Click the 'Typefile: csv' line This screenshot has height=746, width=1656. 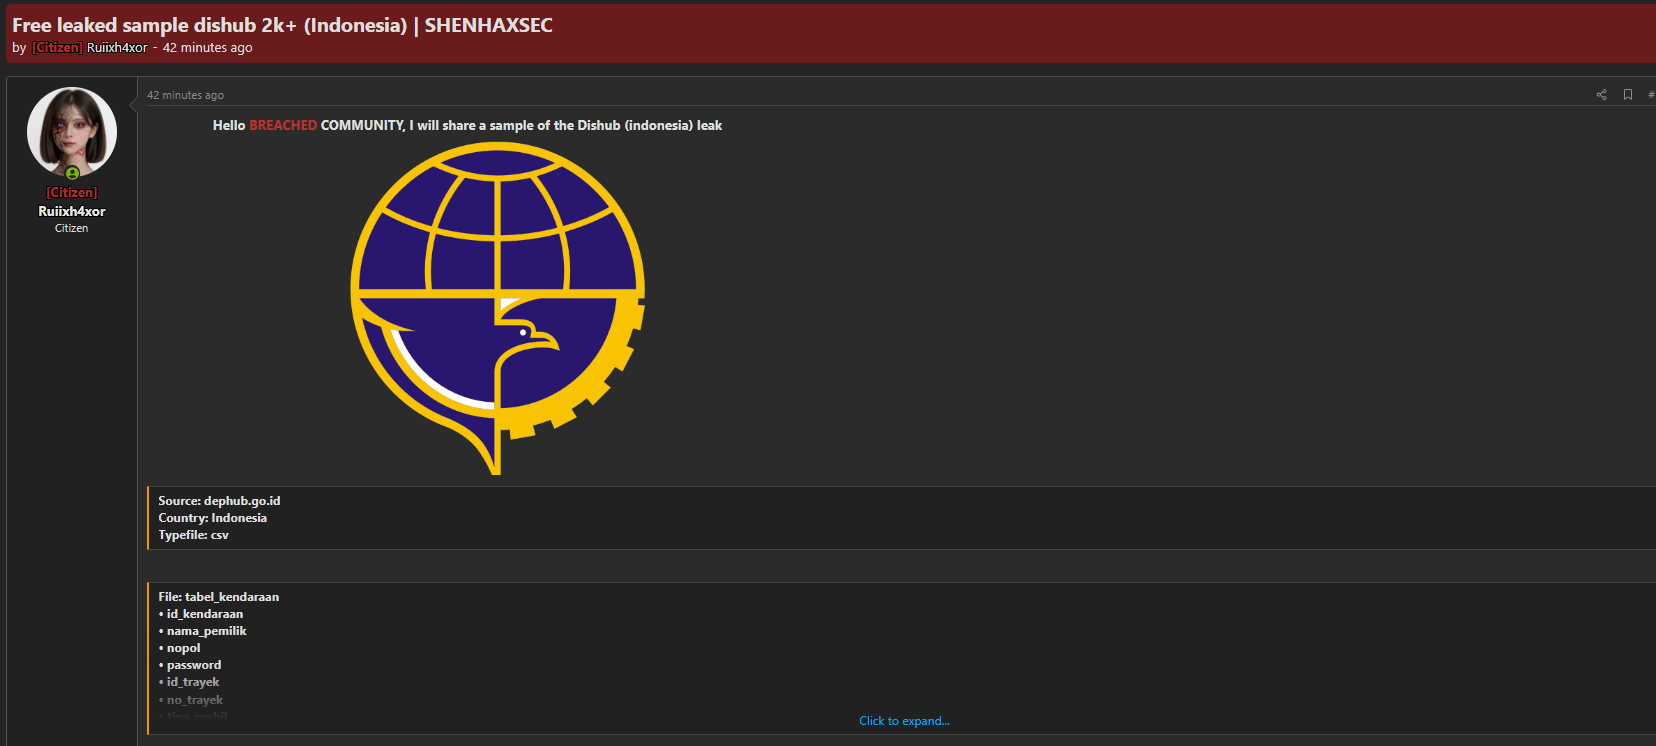[193, 535]
